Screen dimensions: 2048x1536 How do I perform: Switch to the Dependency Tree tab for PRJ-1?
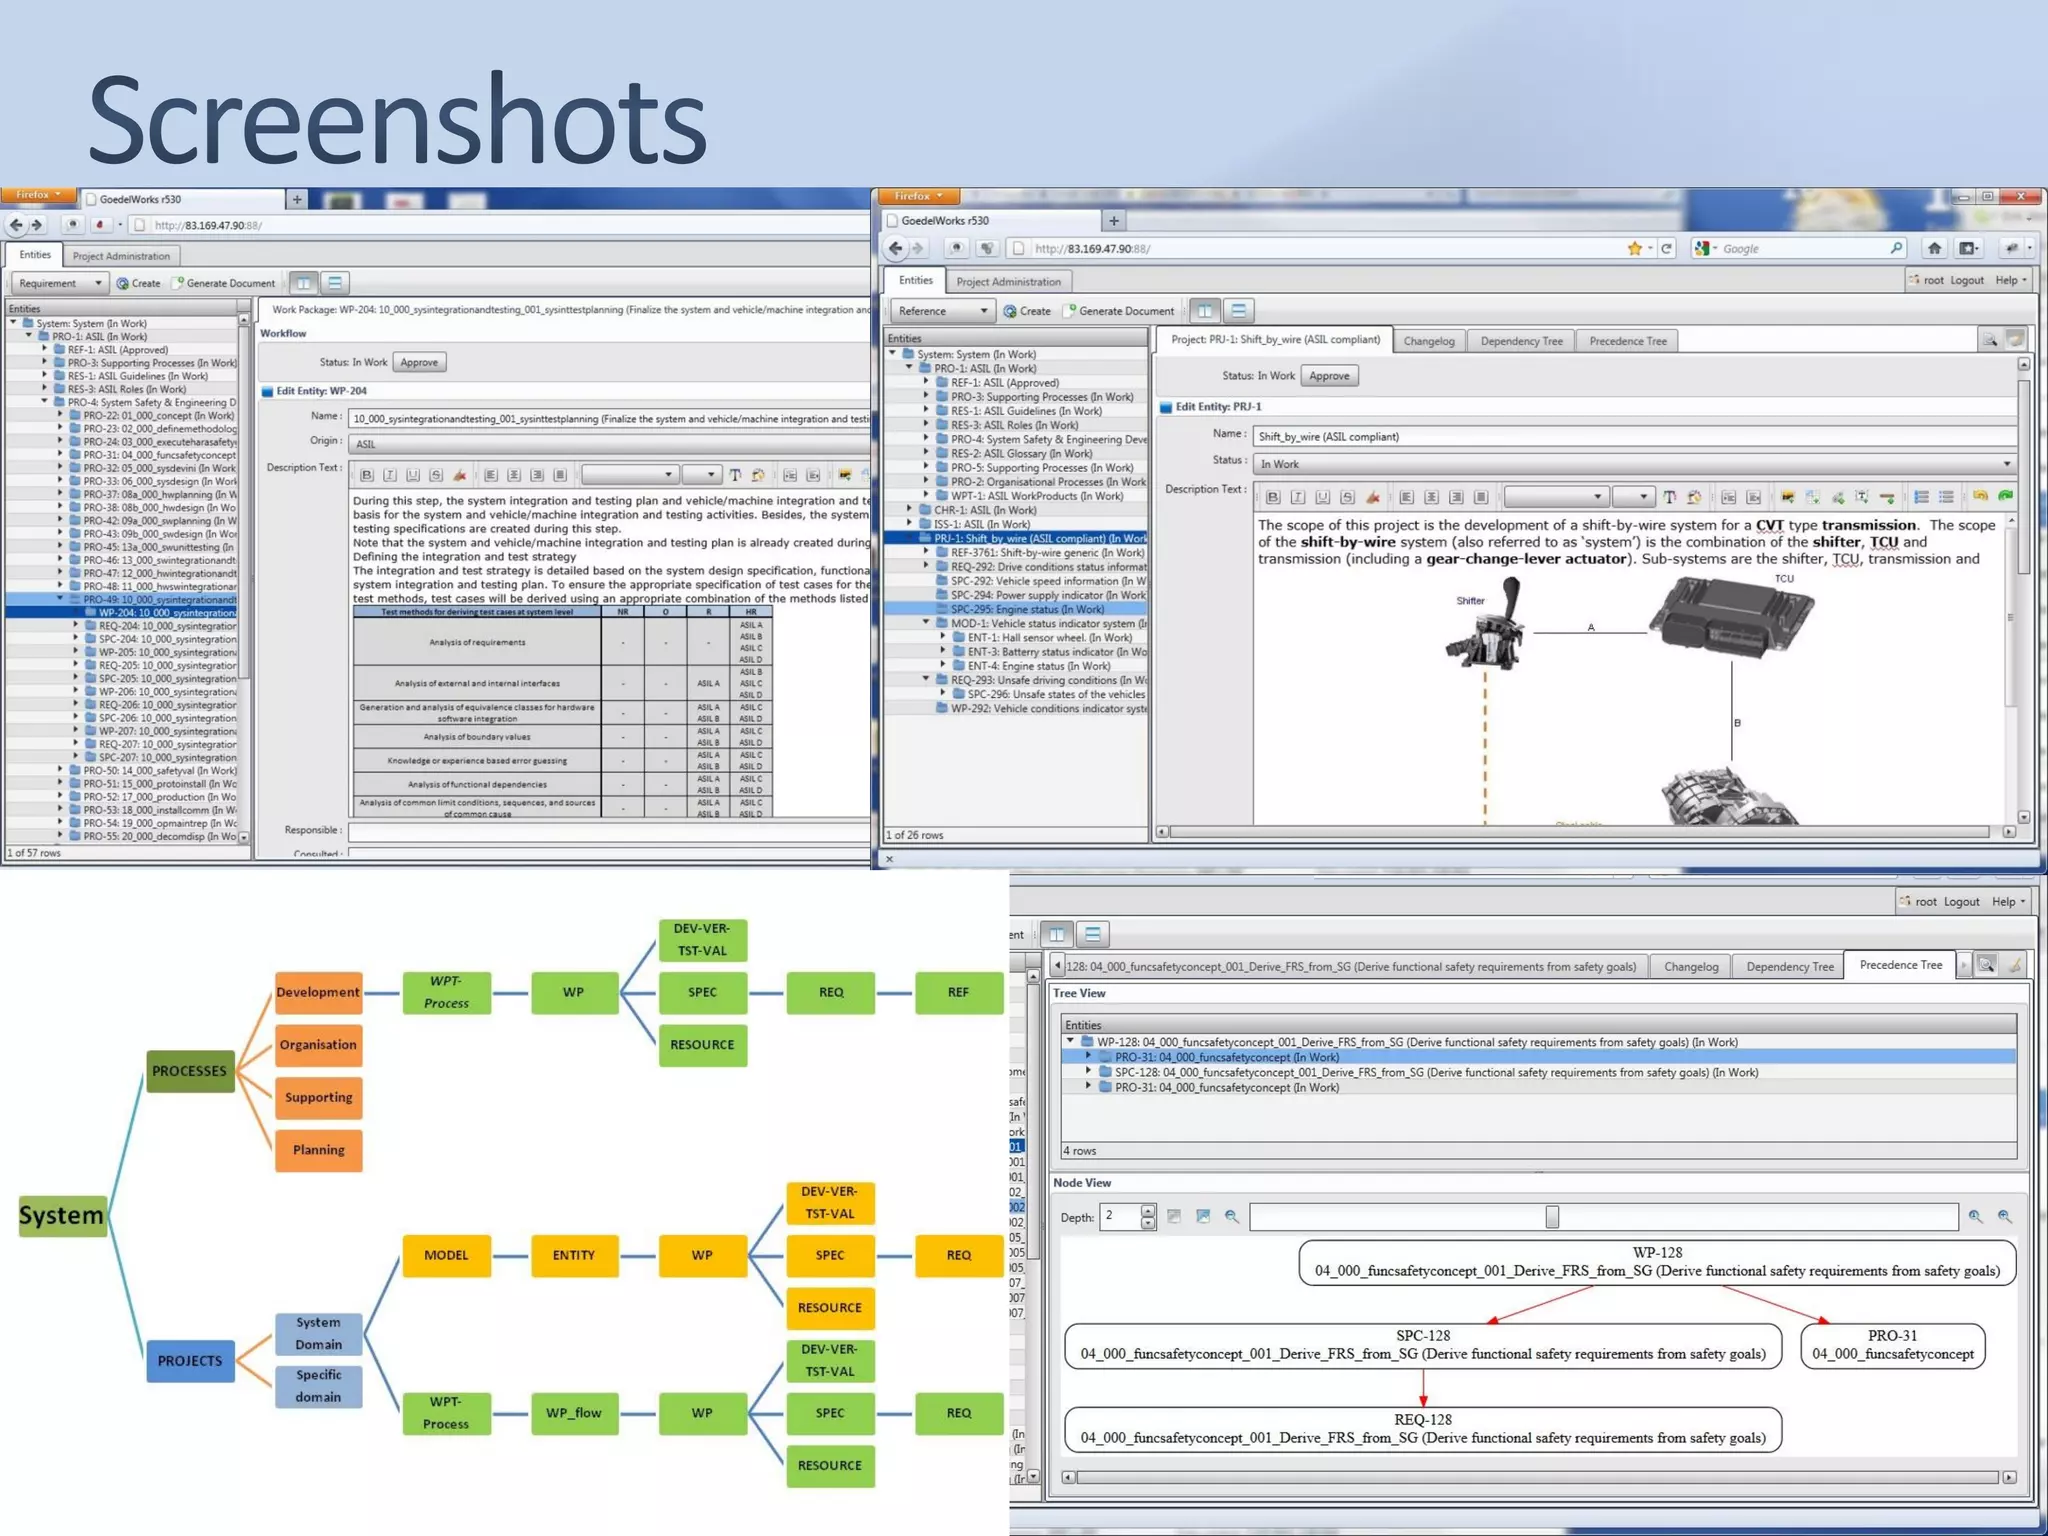(x=1521, y=341)
